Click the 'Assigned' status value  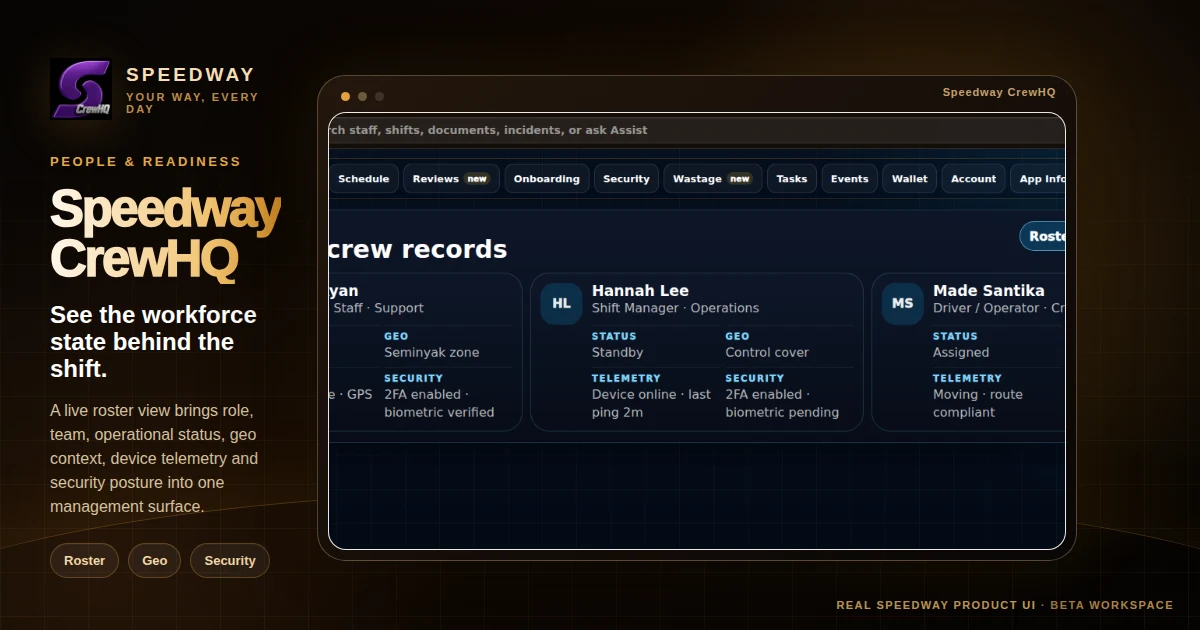[x=961, y=352]
